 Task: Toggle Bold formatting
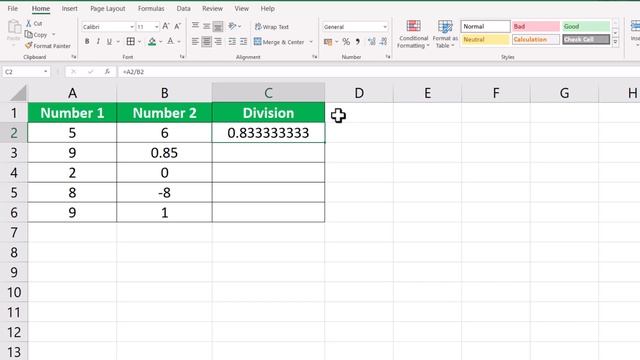87,42
